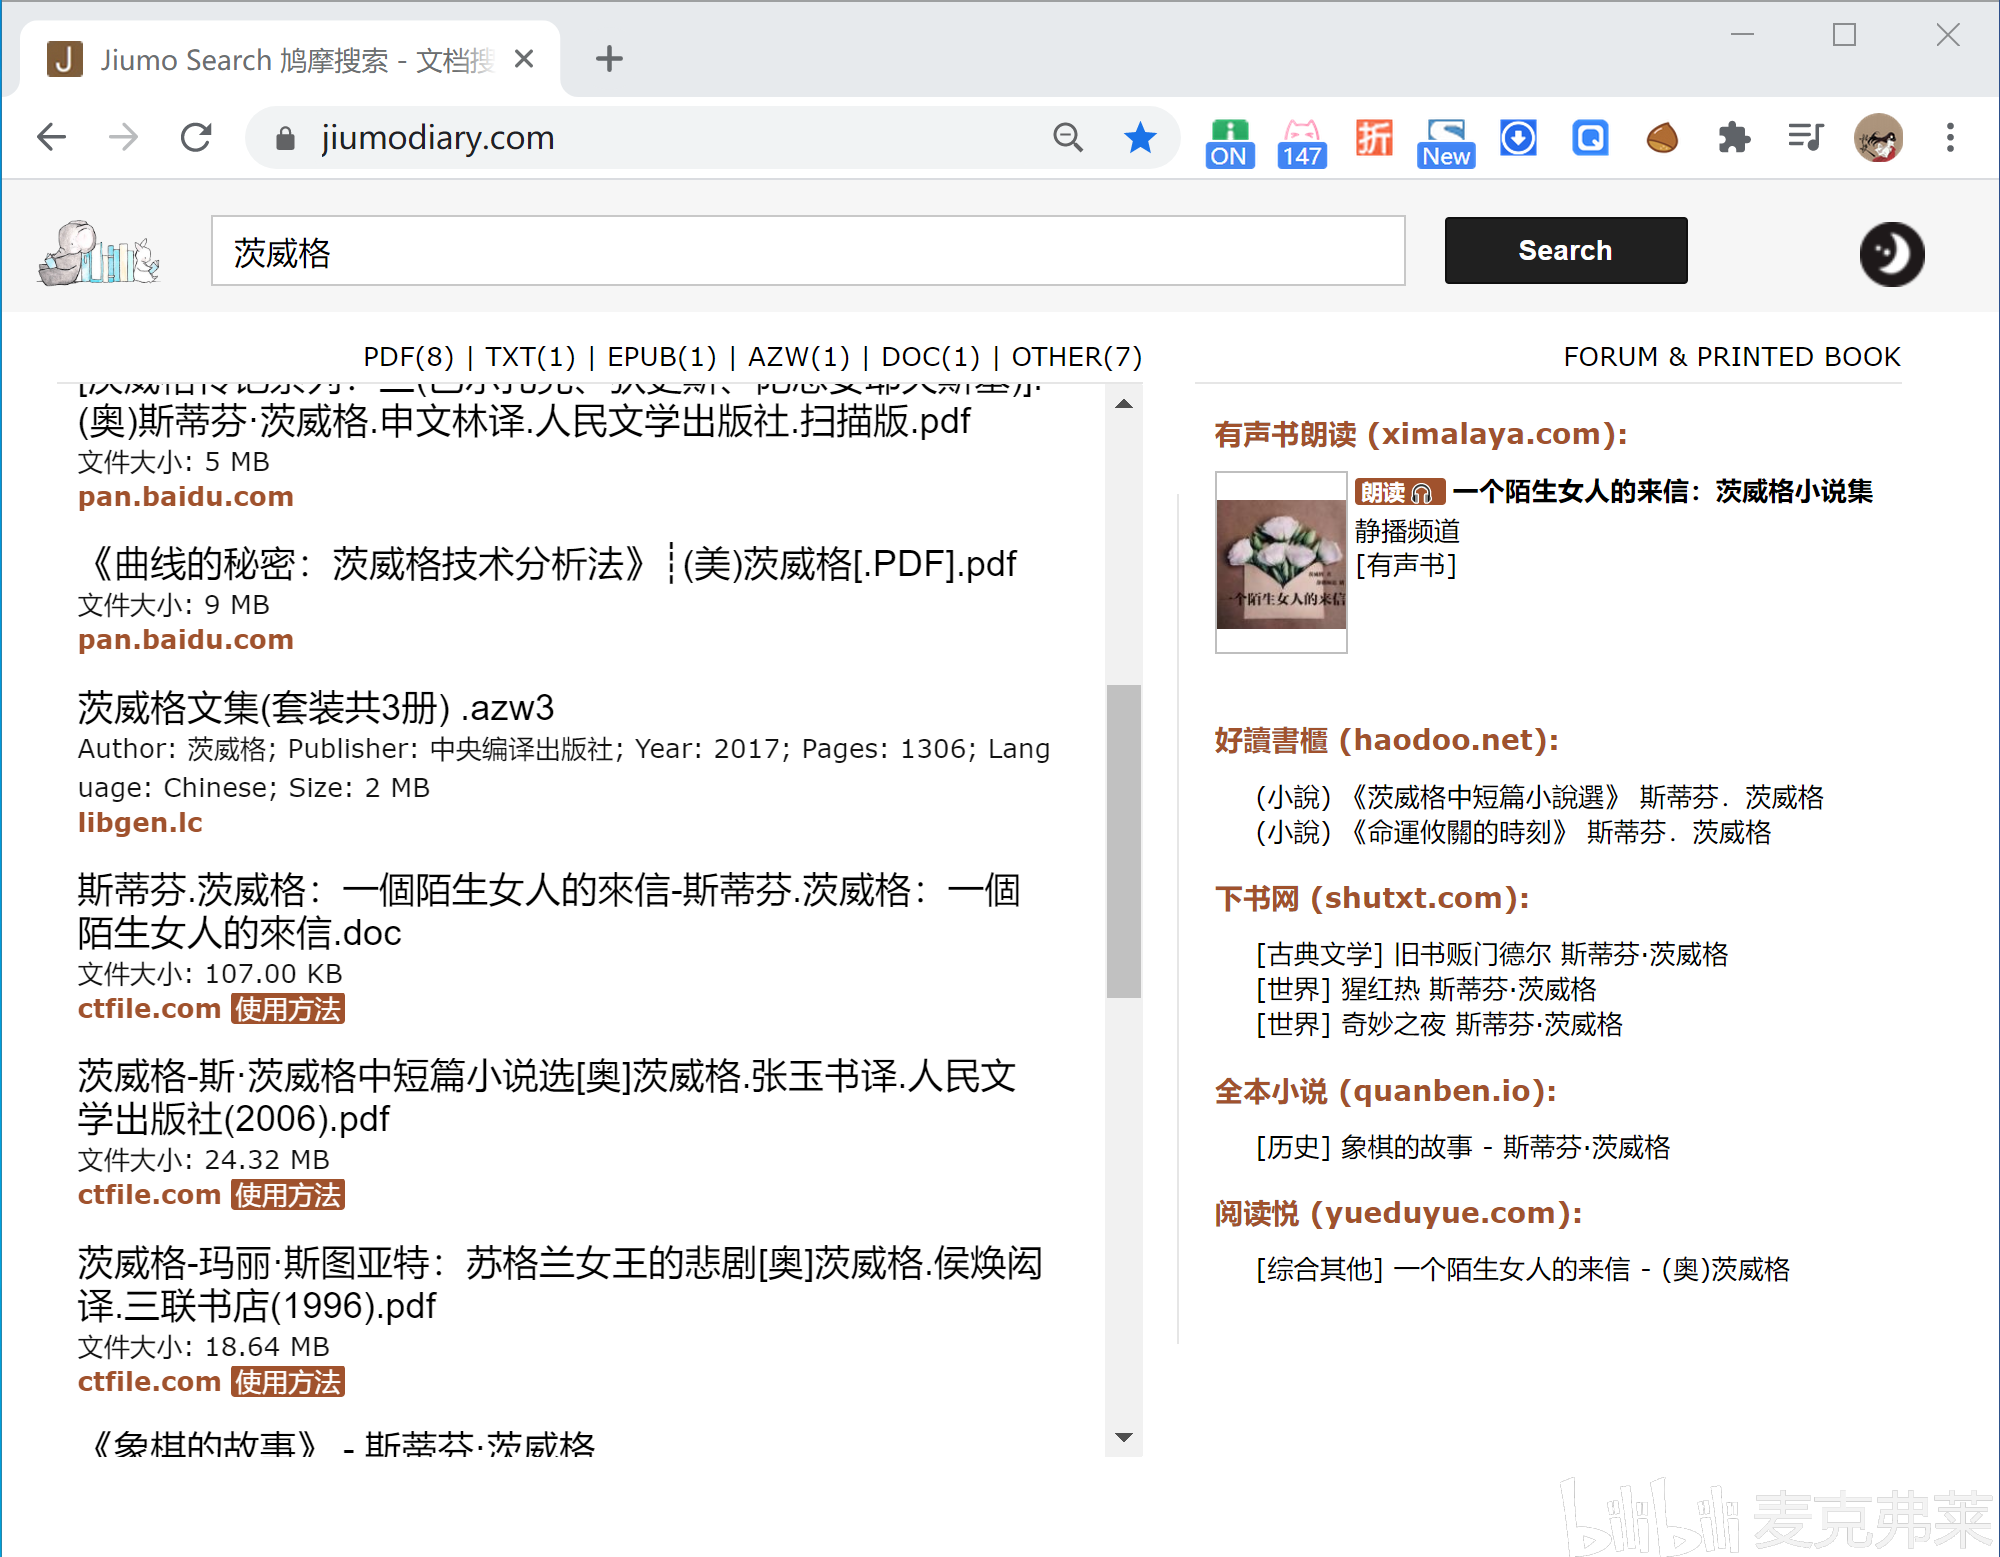The height and width of the screenshot is (1557, 2000).
Task: Click the 下书网 (shutxt.com) heading
Action: [1372, 898]
